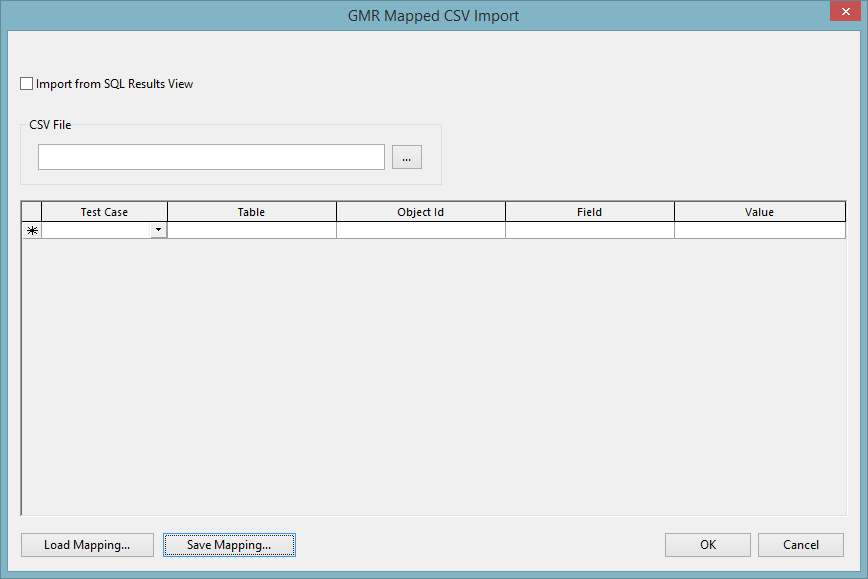Click the new row asterisk indicator

click(x=30, y=230)
